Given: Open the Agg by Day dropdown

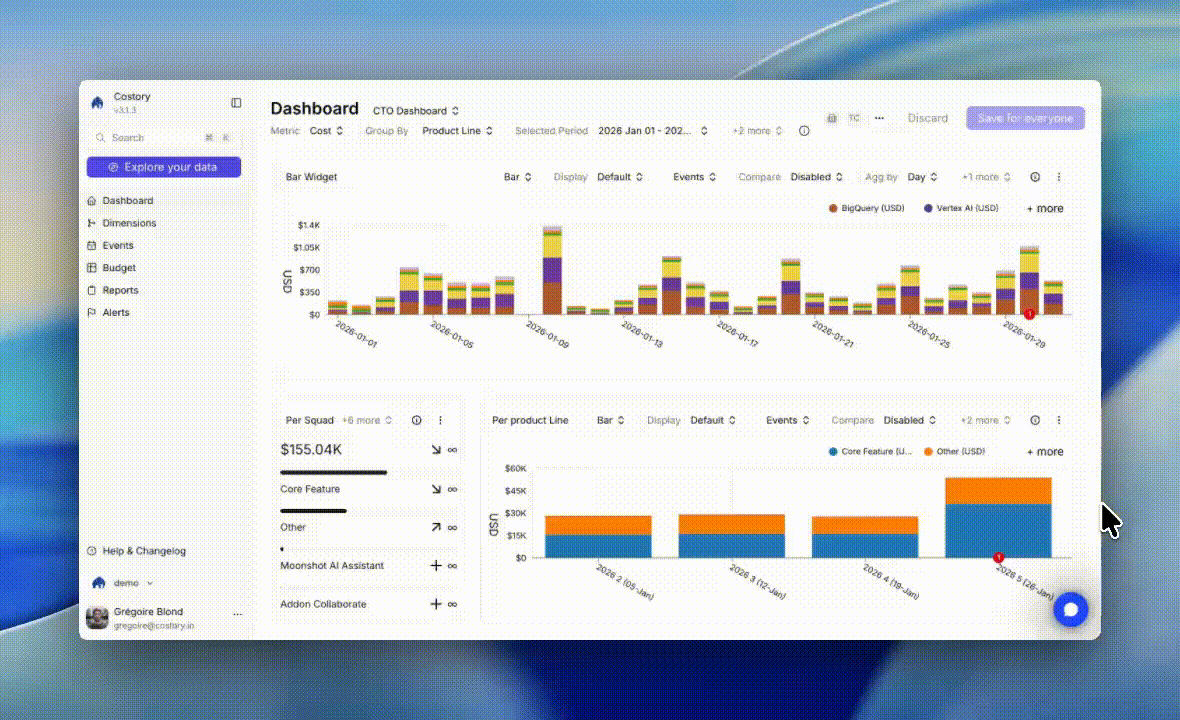Looking at the screenshot, I should [923, 177].
